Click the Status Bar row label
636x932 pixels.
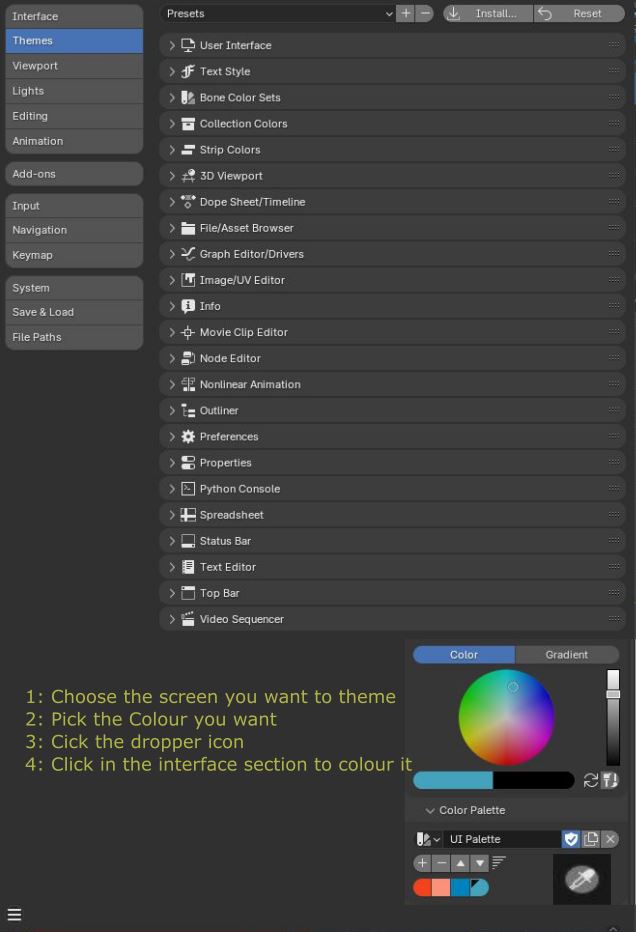coord(225,541)
